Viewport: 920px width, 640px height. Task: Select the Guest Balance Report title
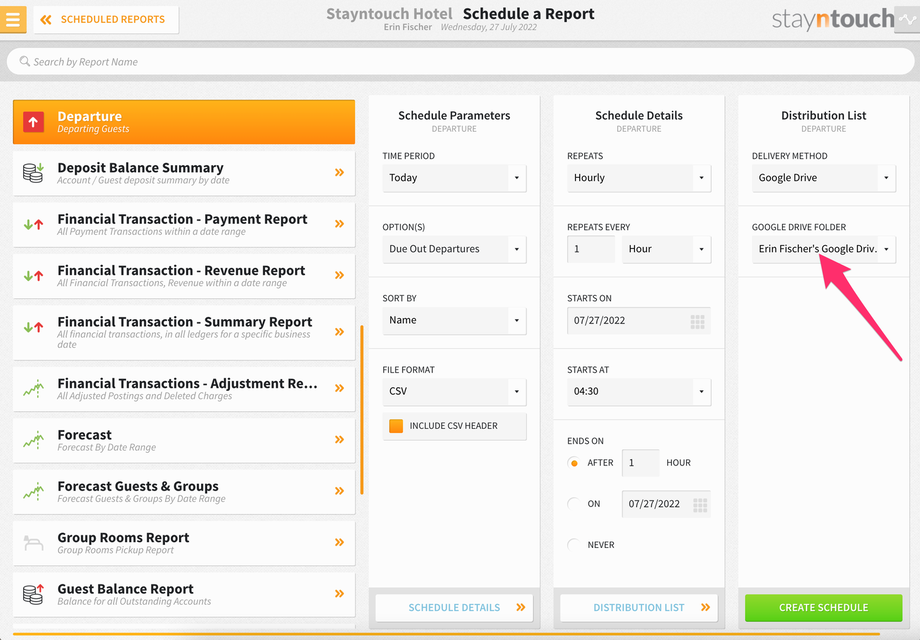(x=126, y=589)
